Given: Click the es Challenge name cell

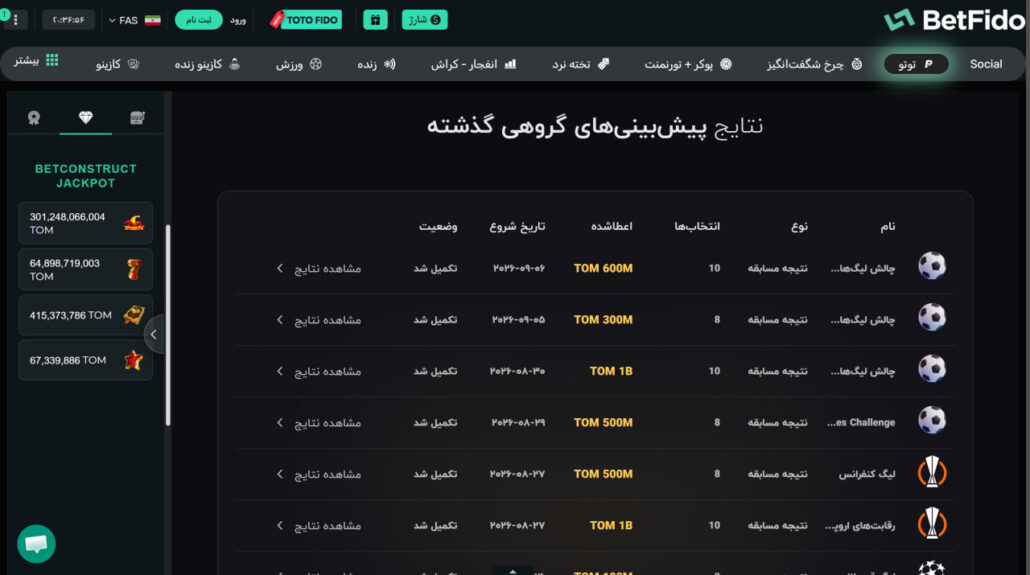Looking at the screenshot, I should pyautogui.click(x=861, y=423).
